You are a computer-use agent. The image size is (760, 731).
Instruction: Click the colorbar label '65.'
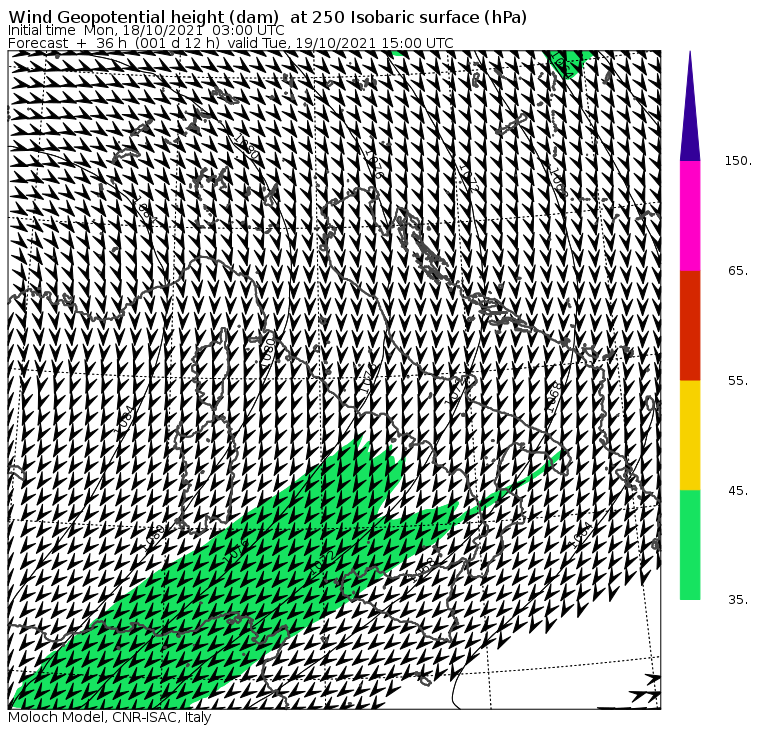738,270
